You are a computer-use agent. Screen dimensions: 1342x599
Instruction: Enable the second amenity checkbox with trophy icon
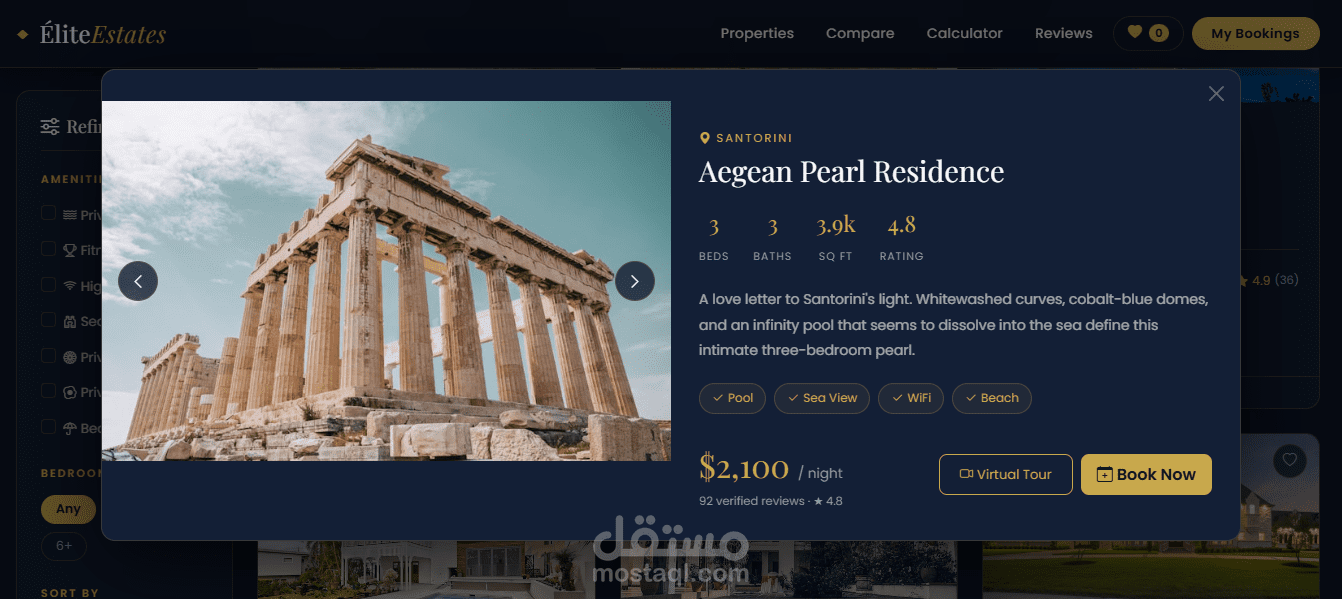[48, 249]
